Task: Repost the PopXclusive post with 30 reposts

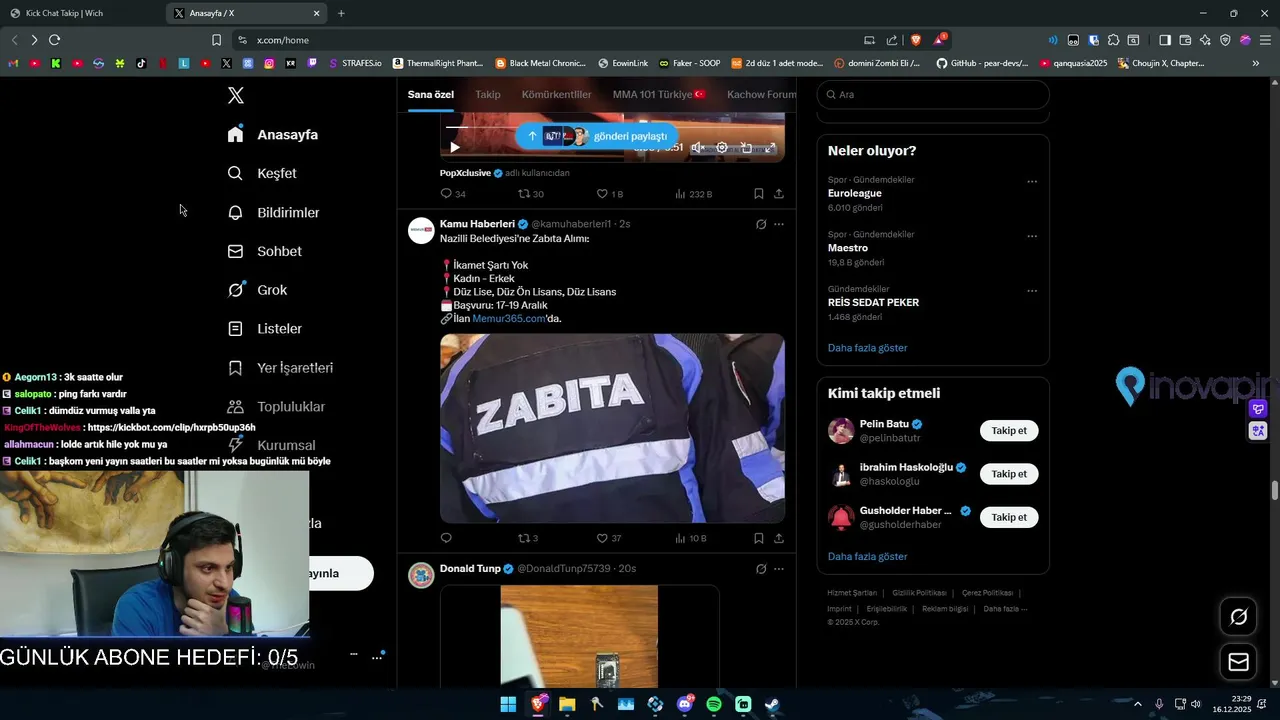Action: point(530,194)
